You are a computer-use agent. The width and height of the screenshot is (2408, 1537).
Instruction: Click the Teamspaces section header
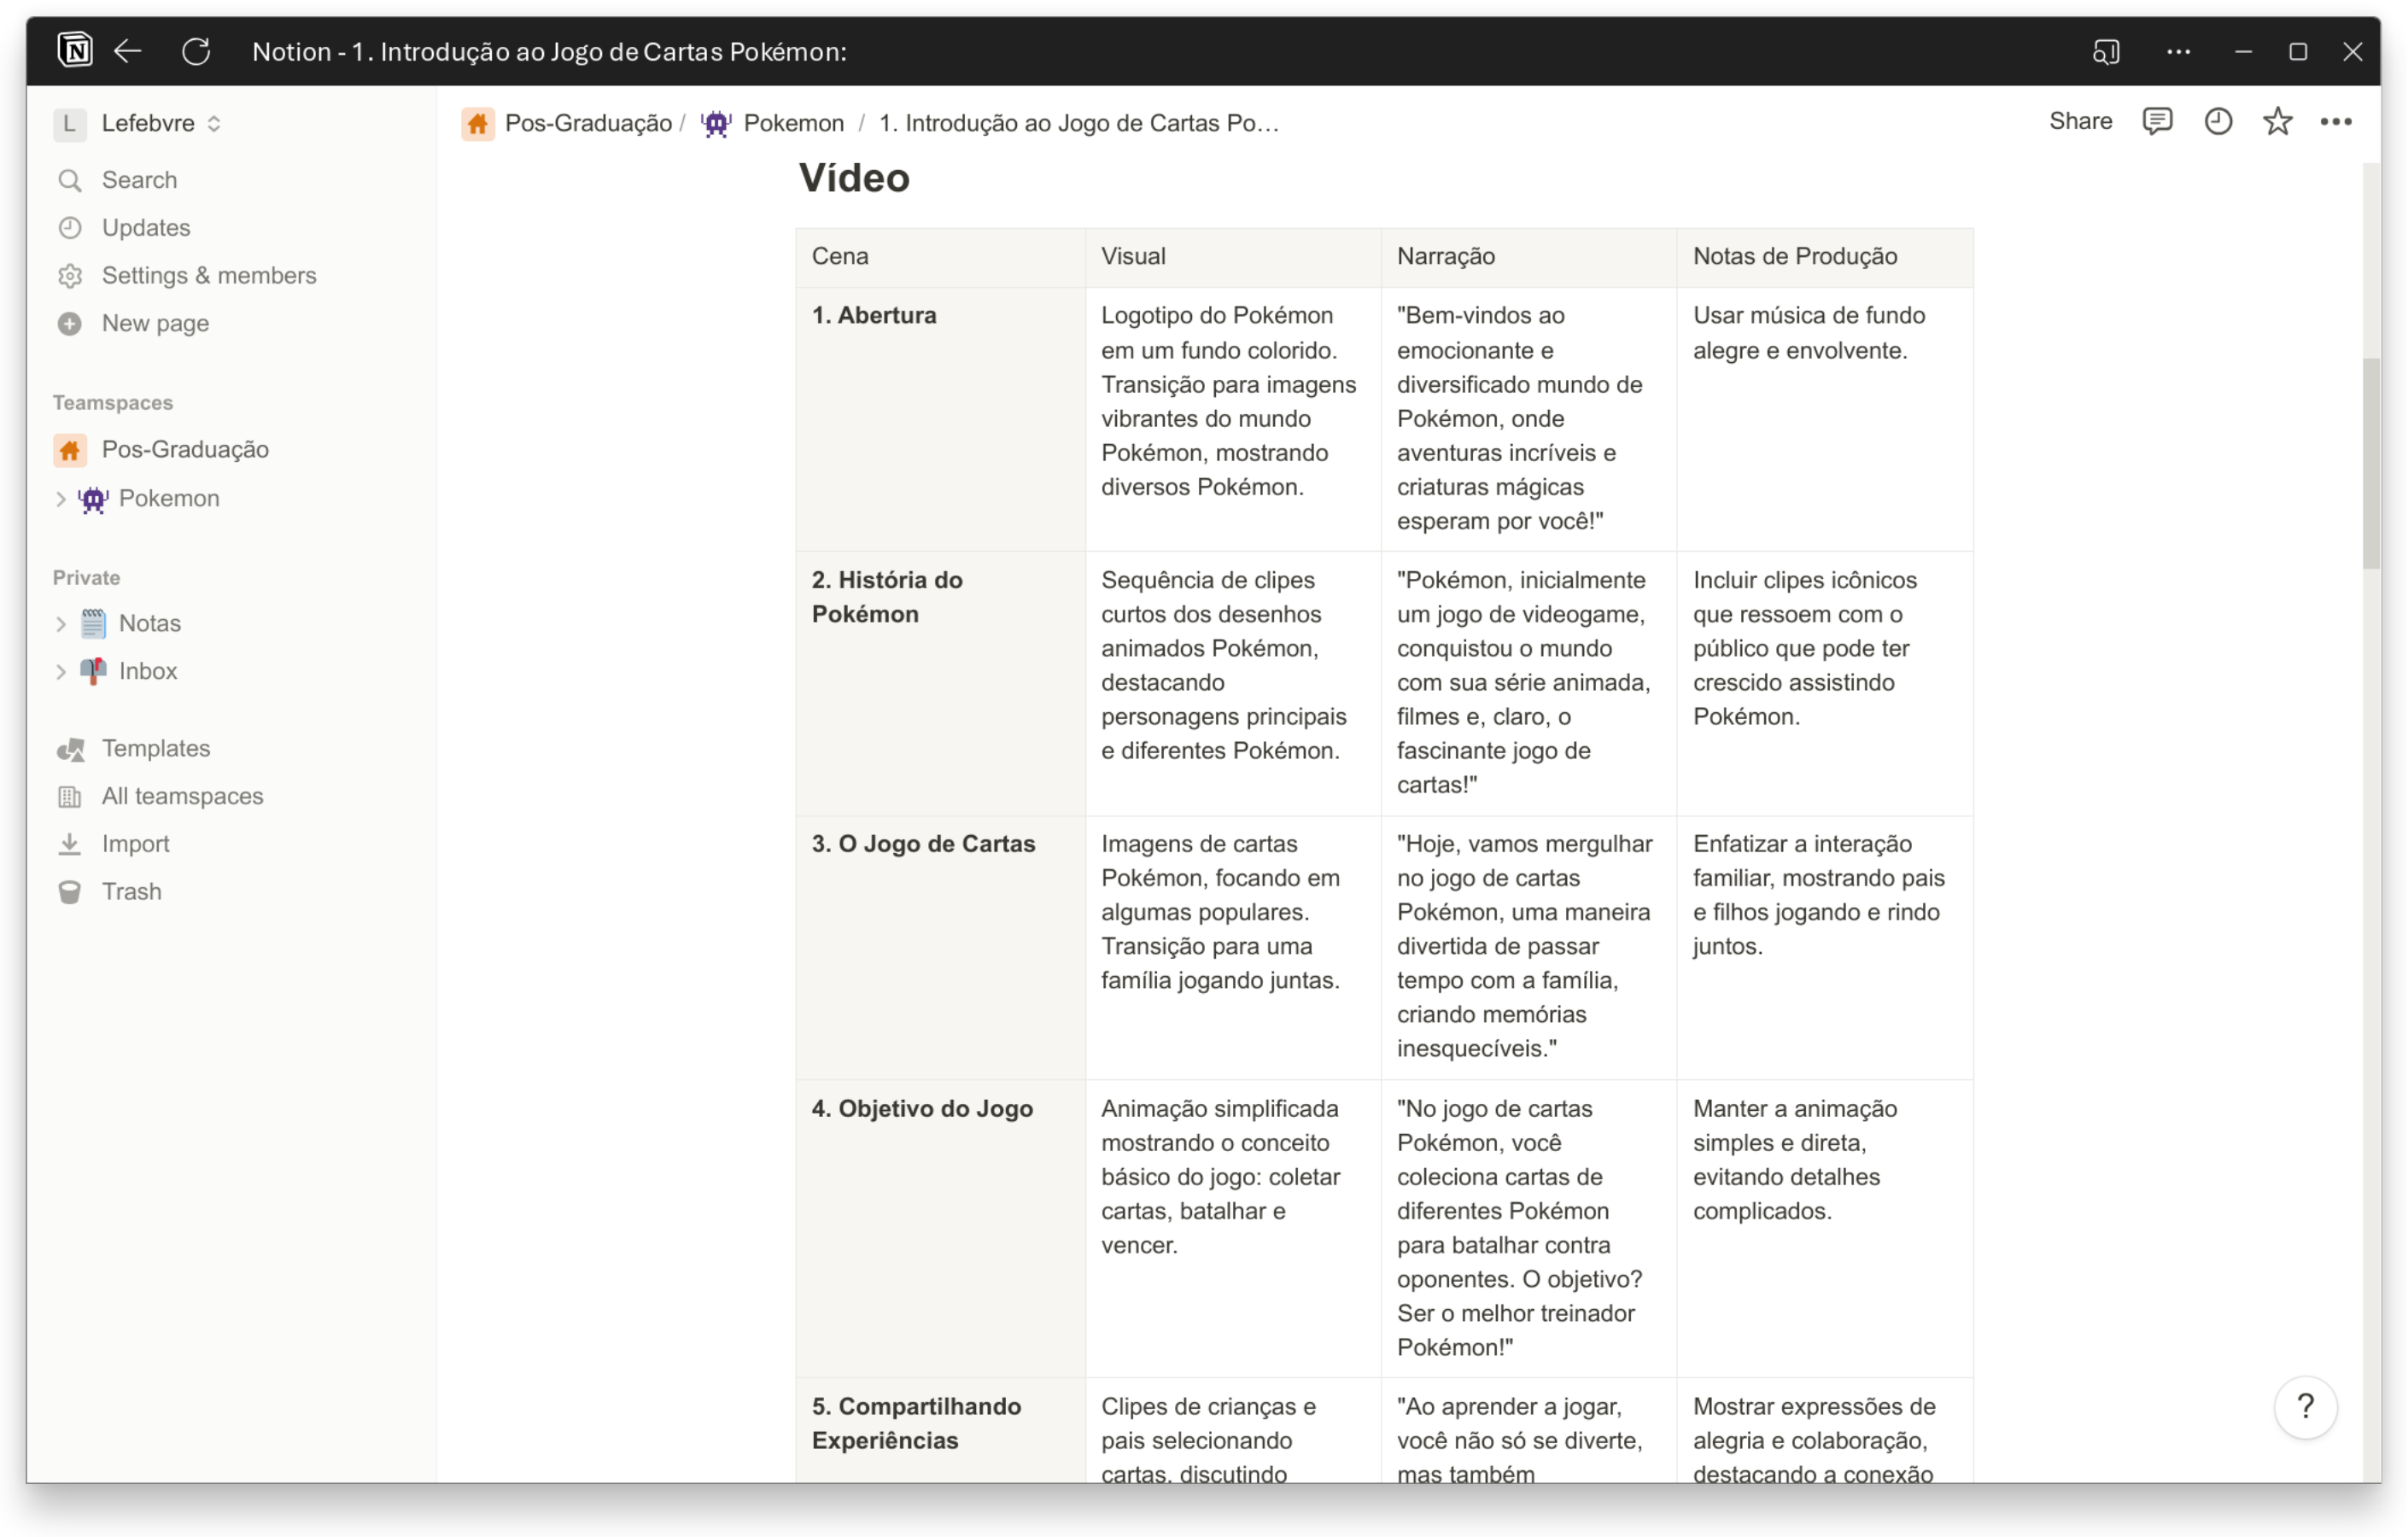point(113,403)
